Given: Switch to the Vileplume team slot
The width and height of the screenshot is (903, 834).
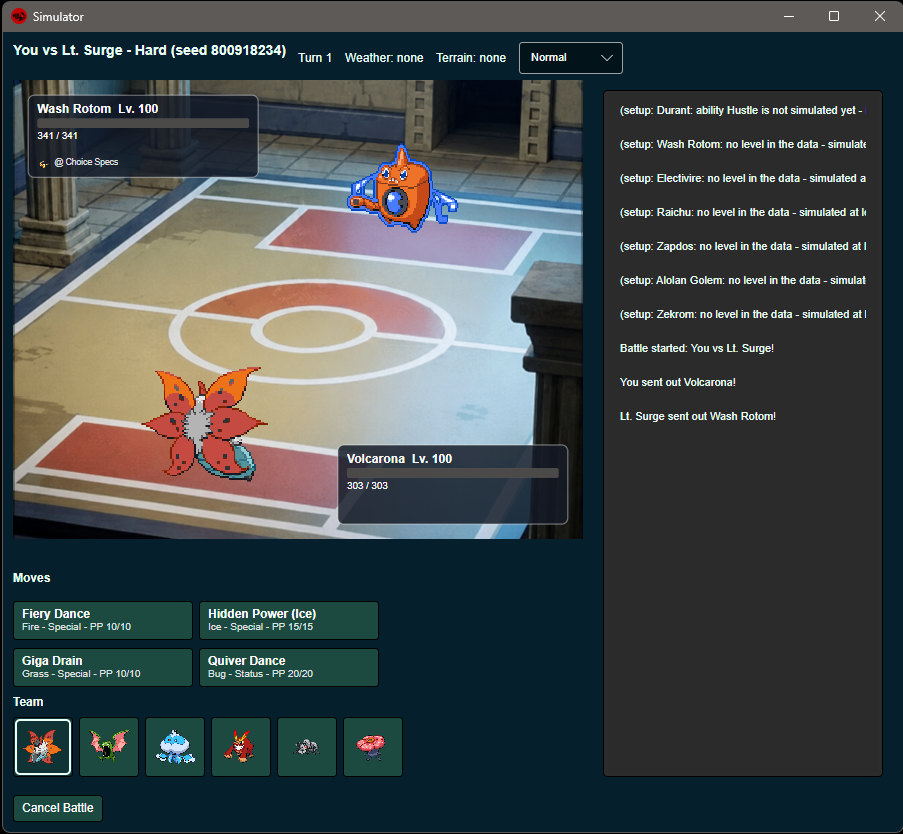Looking at the screenshot, I should click(373, 746).
